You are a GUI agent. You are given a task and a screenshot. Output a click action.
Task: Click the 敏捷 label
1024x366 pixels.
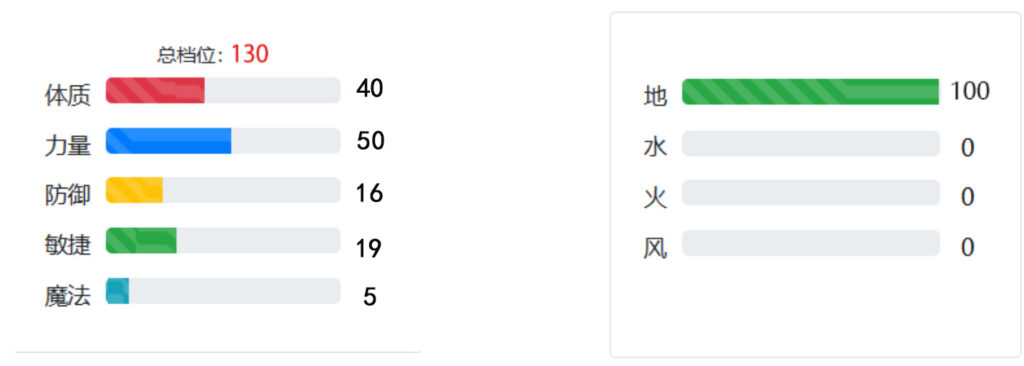point(67,244)
